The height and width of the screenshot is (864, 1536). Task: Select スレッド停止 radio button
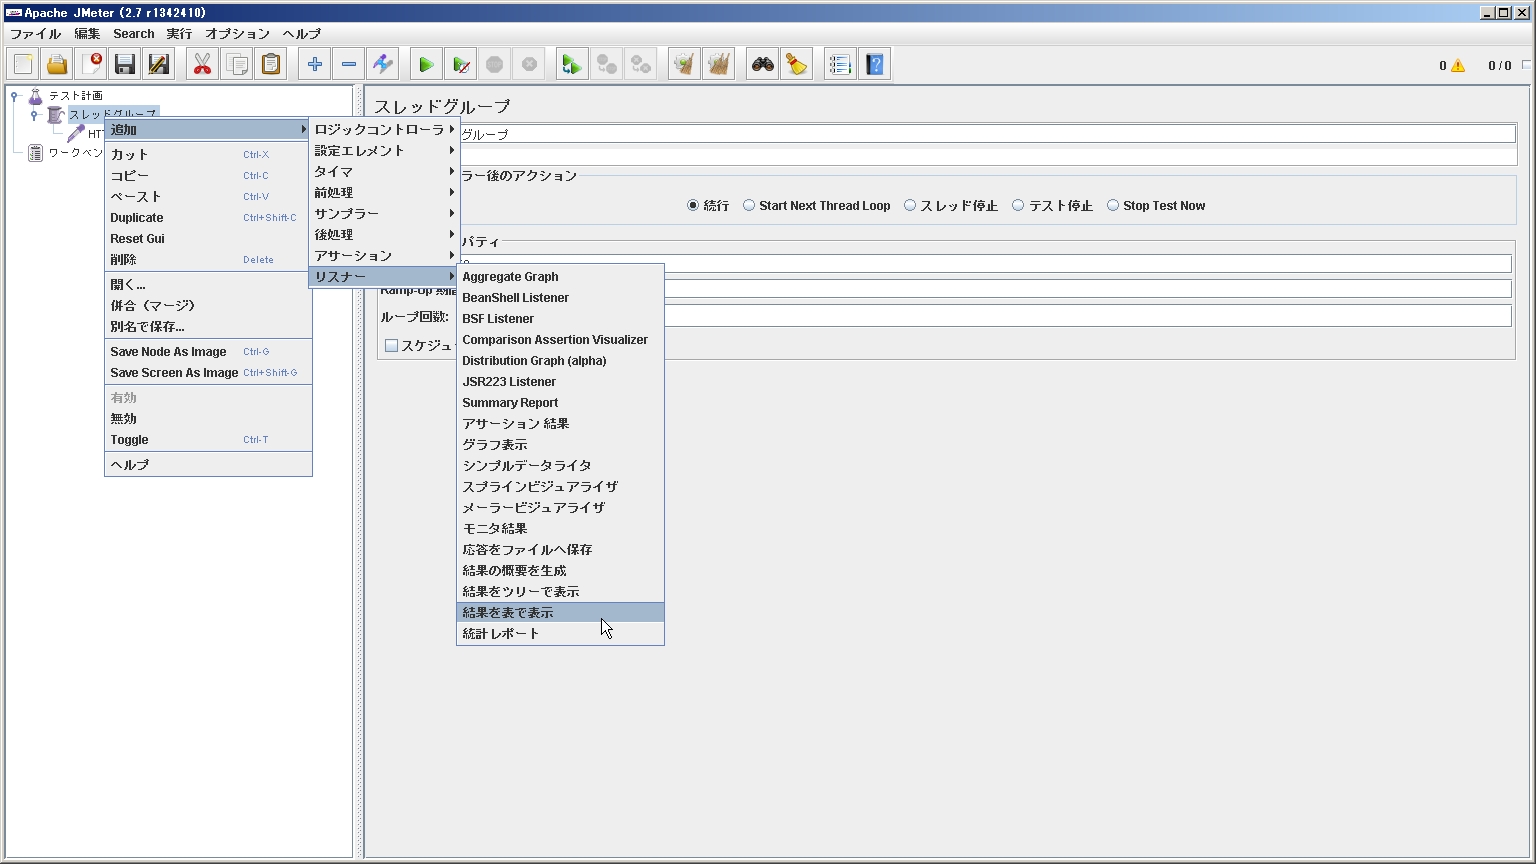[910, 206]
